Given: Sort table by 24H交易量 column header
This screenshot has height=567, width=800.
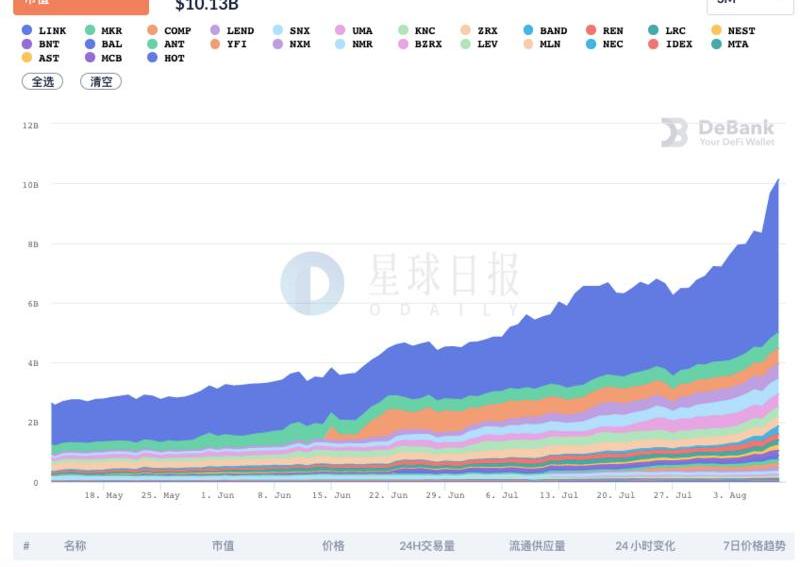Looking at the screenshot, I should [427, 546].
